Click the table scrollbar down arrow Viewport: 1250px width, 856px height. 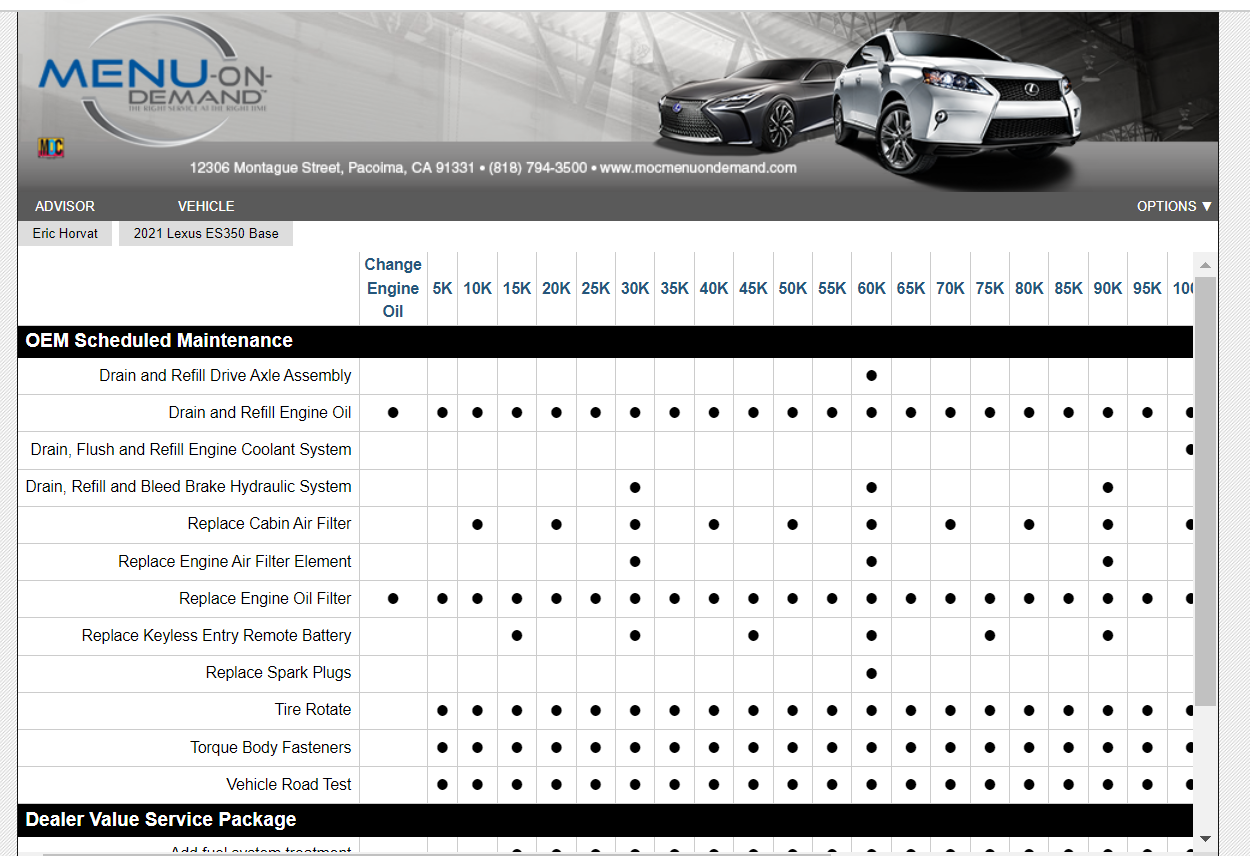[x=1205, y=838]
